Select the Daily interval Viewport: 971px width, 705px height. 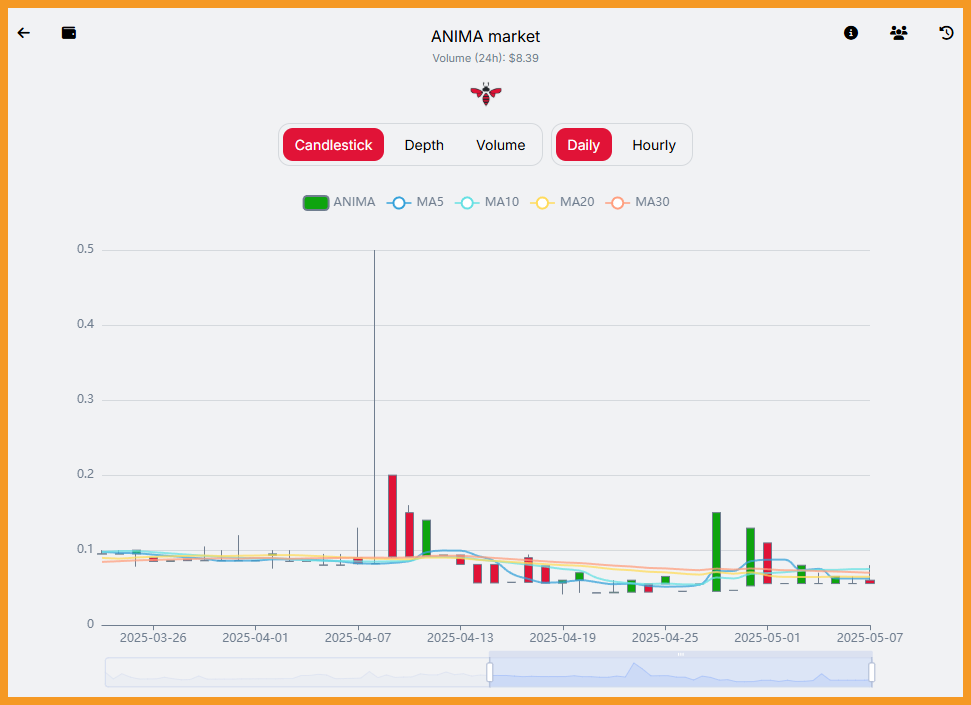pyautogui.click(x=583, y=145)
